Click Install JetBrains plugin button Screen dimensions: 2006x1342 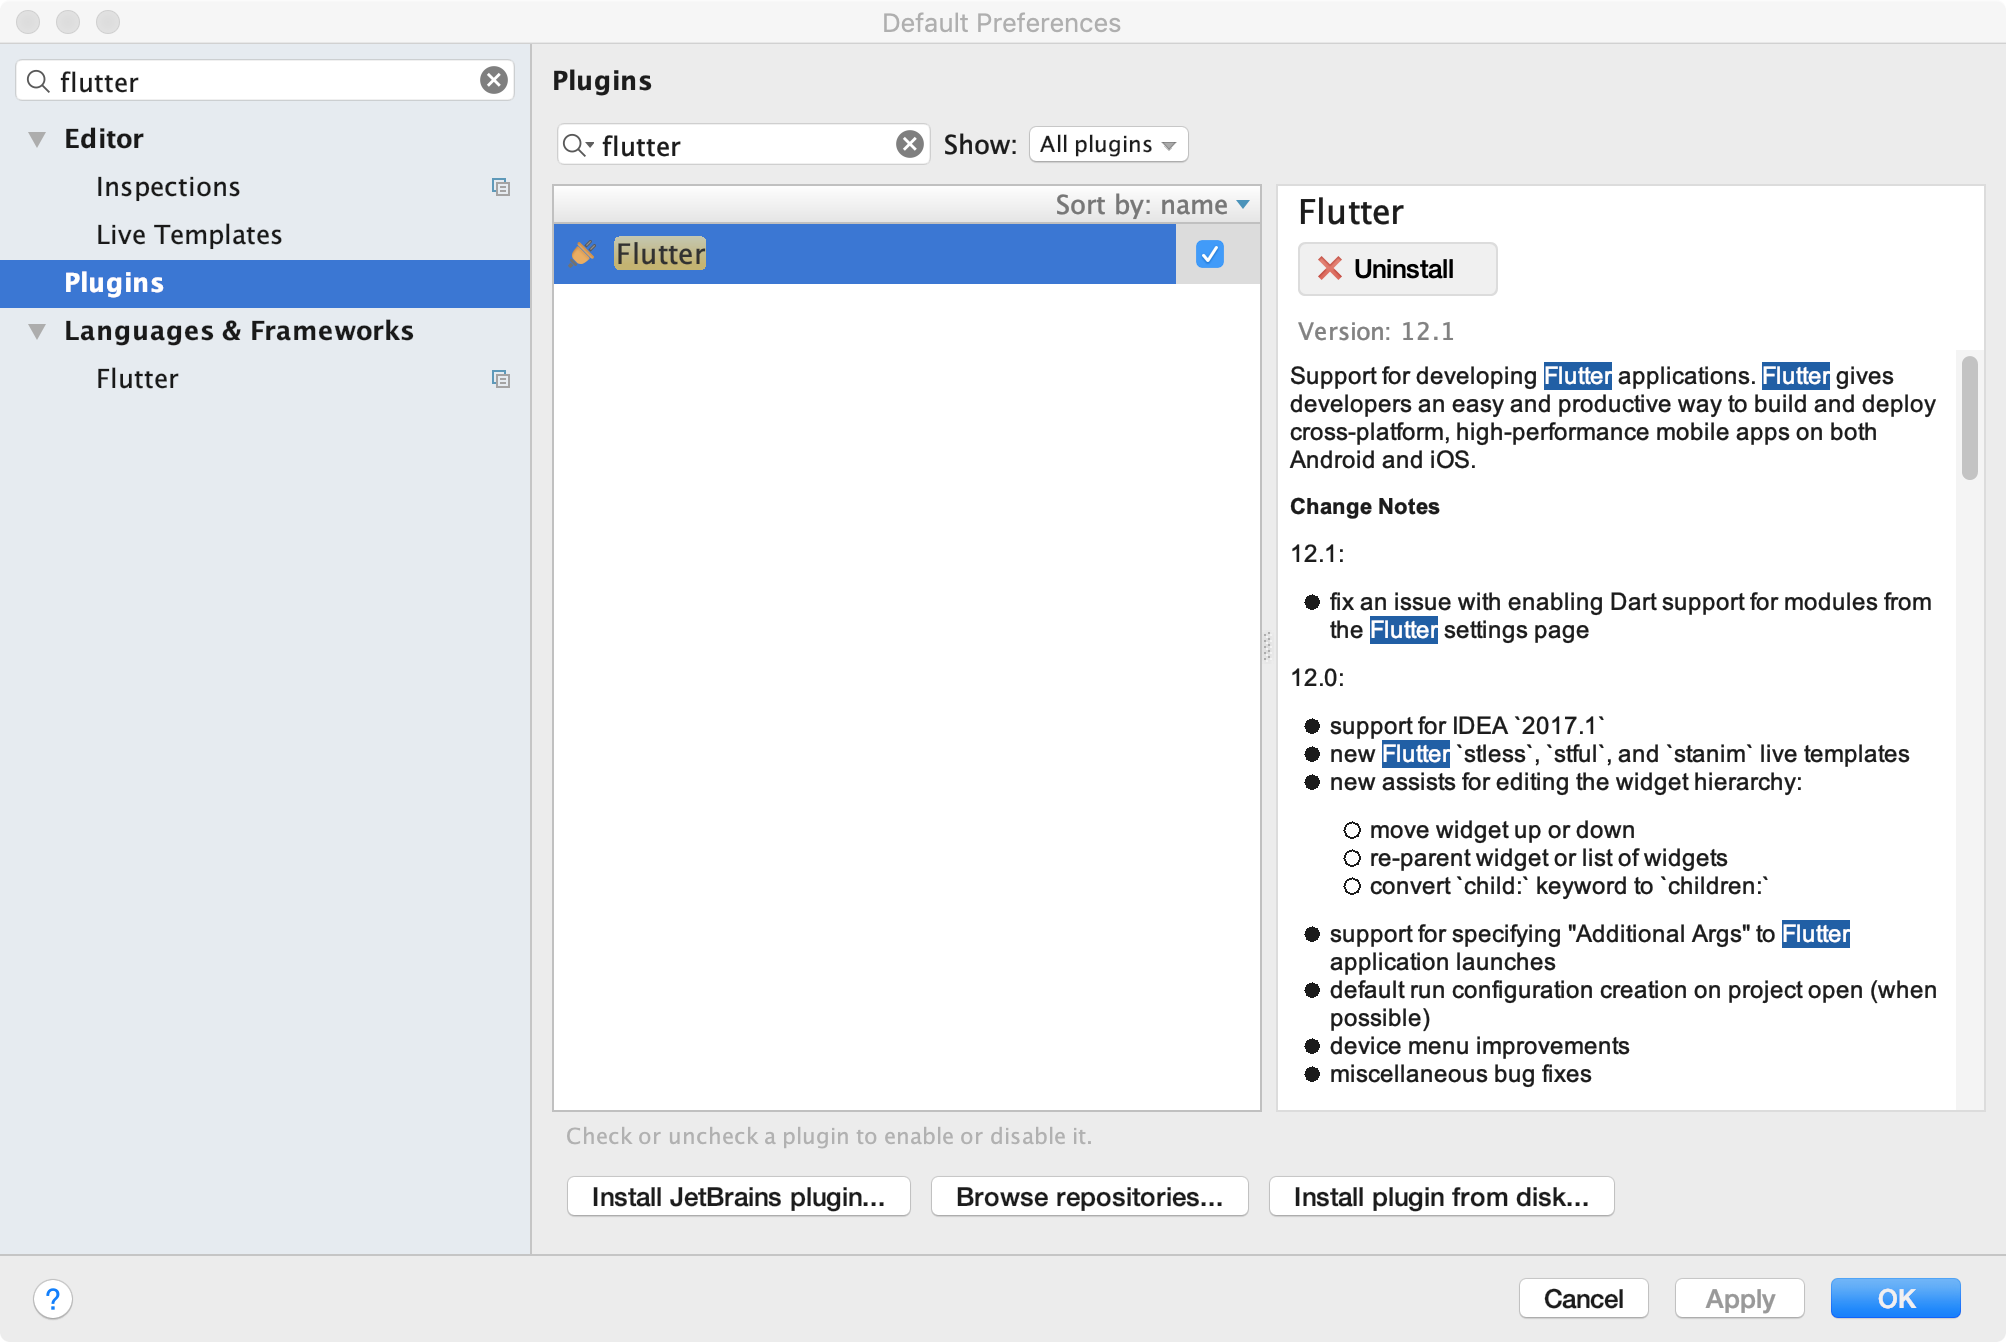tap(738, 1197)
